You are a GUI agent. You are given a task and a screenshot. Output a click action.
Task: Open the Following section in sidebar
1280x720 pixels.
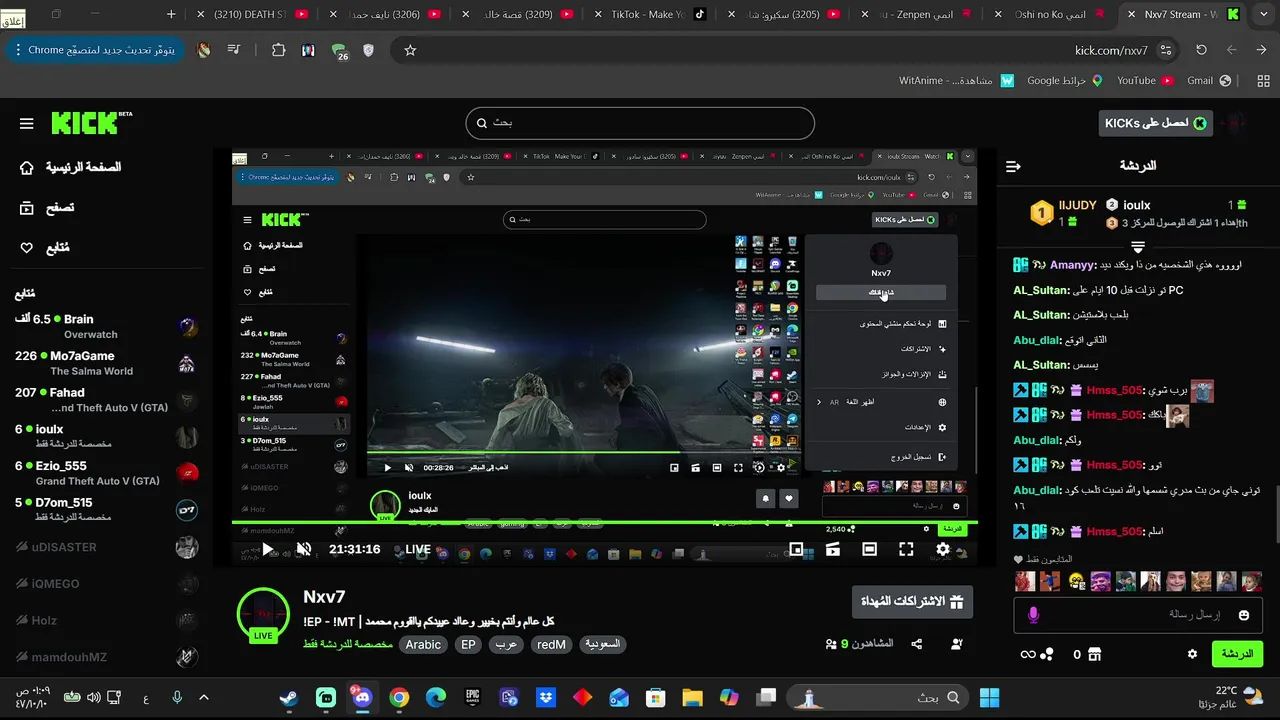[45, 247]
